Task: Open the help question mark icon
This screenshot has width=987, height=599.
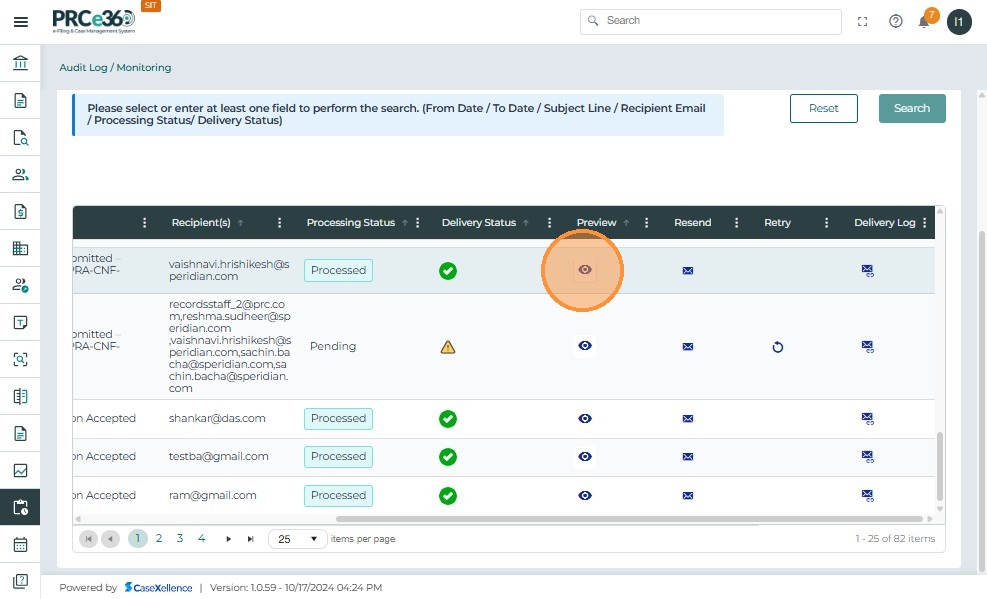Action: pos(895,21)
